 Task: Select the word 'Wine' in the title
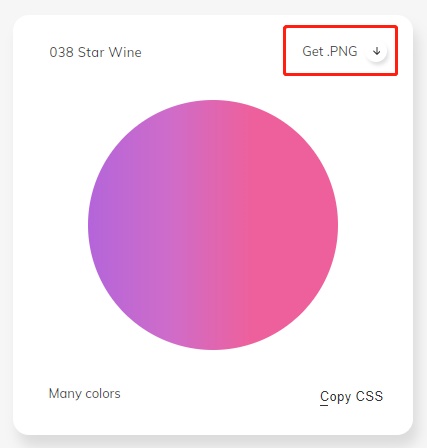tap(125, 52)
